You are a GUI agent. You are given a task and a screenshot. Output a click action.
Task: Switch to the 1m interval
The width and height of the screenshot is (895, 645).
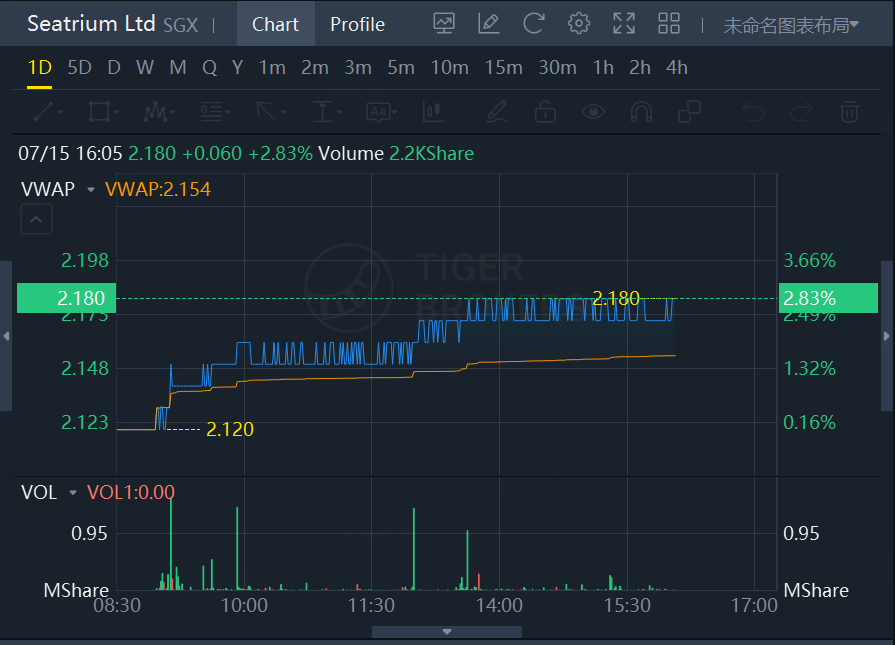(272, 68)
